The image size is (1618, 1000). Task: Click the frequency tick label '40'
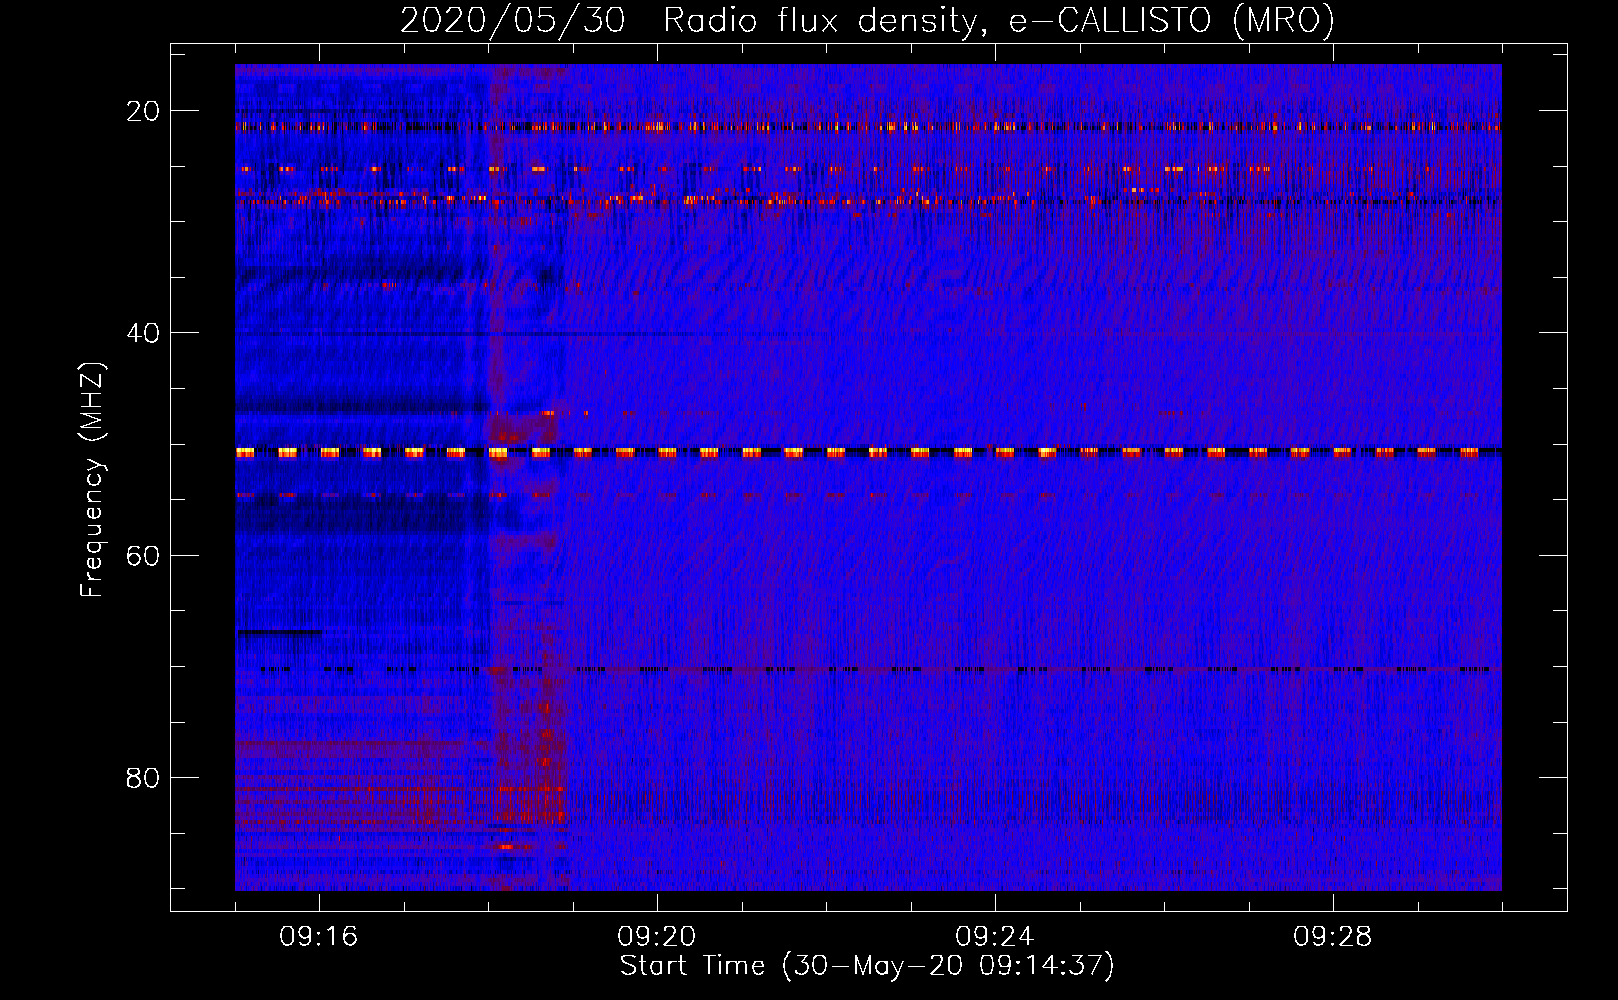pos(143,333)
